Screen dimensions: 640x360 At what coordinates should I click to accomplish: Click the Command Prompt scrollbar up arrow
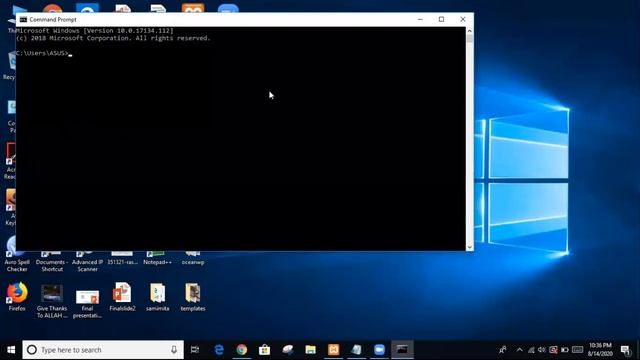(x=469, y=31)
